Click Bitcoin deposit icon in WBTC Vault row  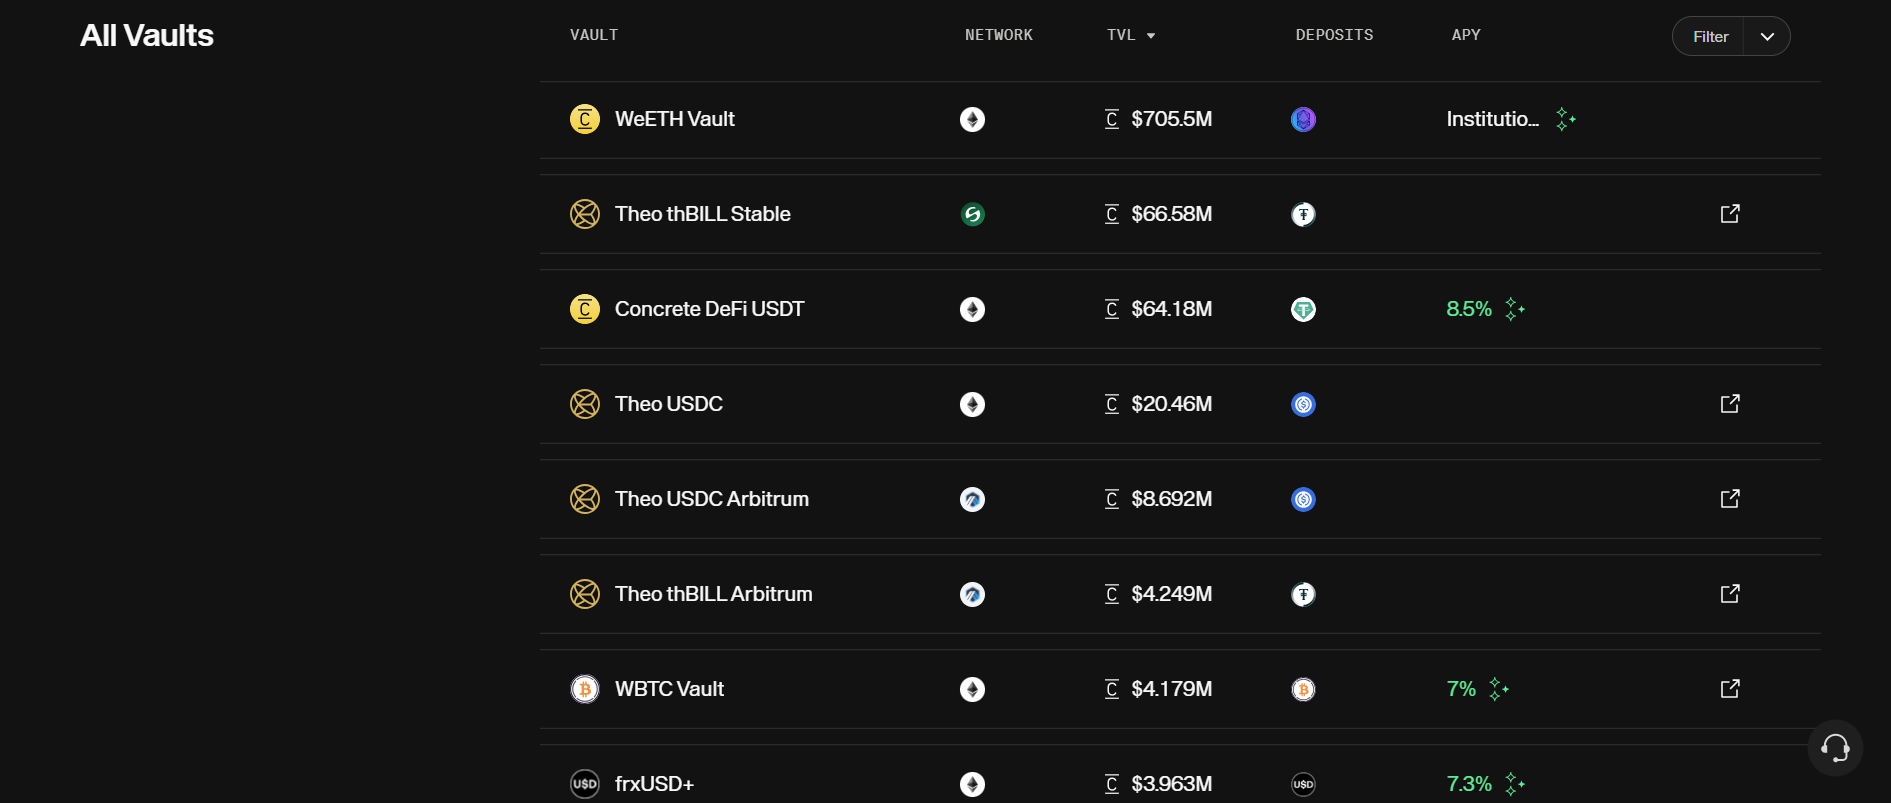pyautogui.click(x=1303, y=689)
